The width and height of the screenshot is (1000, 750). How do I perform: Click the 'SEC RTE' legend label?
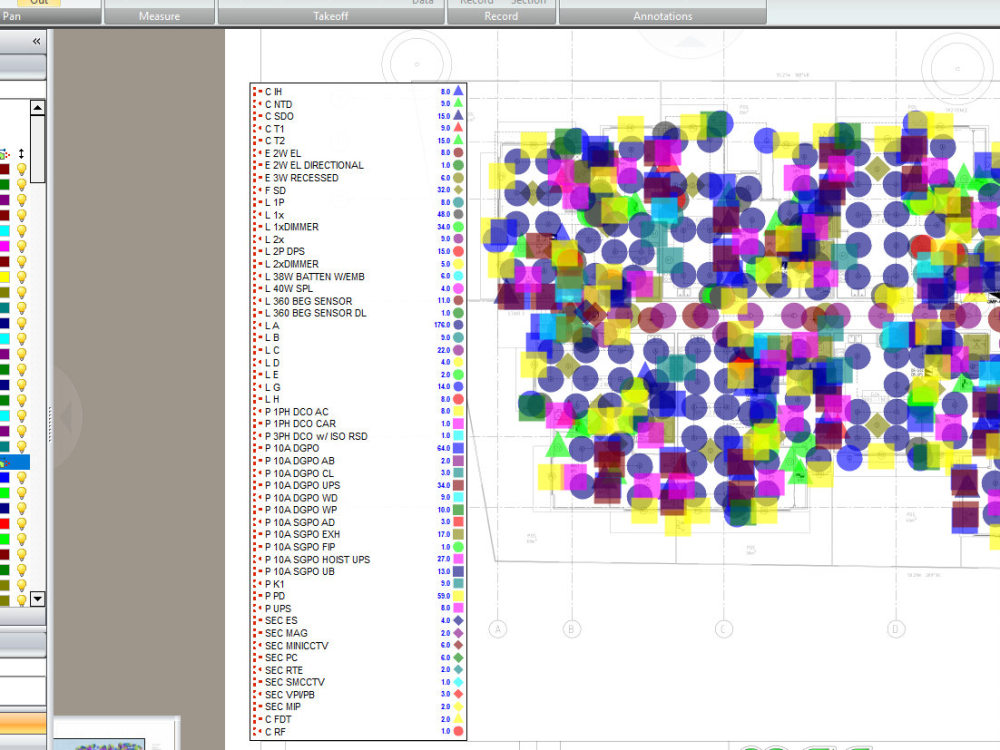coord(284,670)
